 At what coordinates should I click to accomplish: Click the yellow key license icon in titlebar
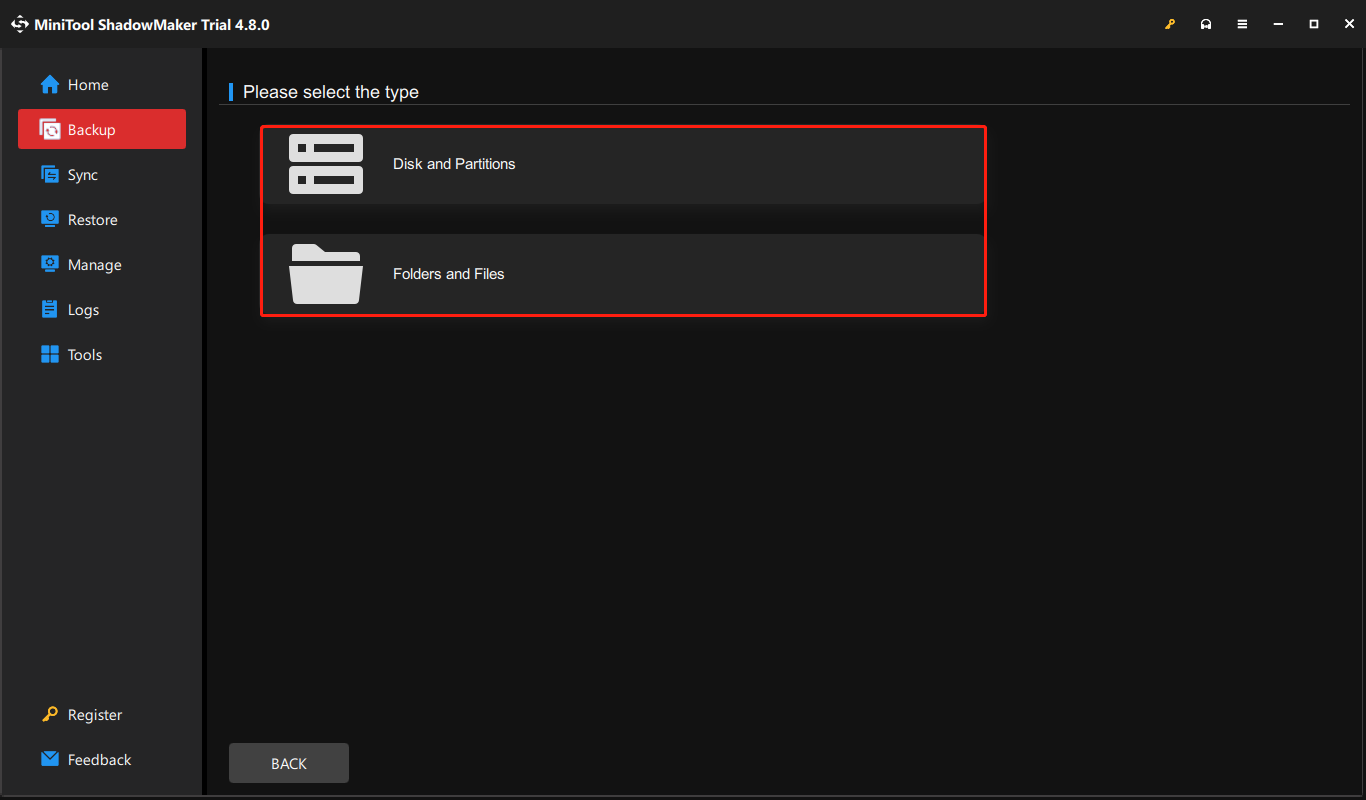click(1170, 23)
